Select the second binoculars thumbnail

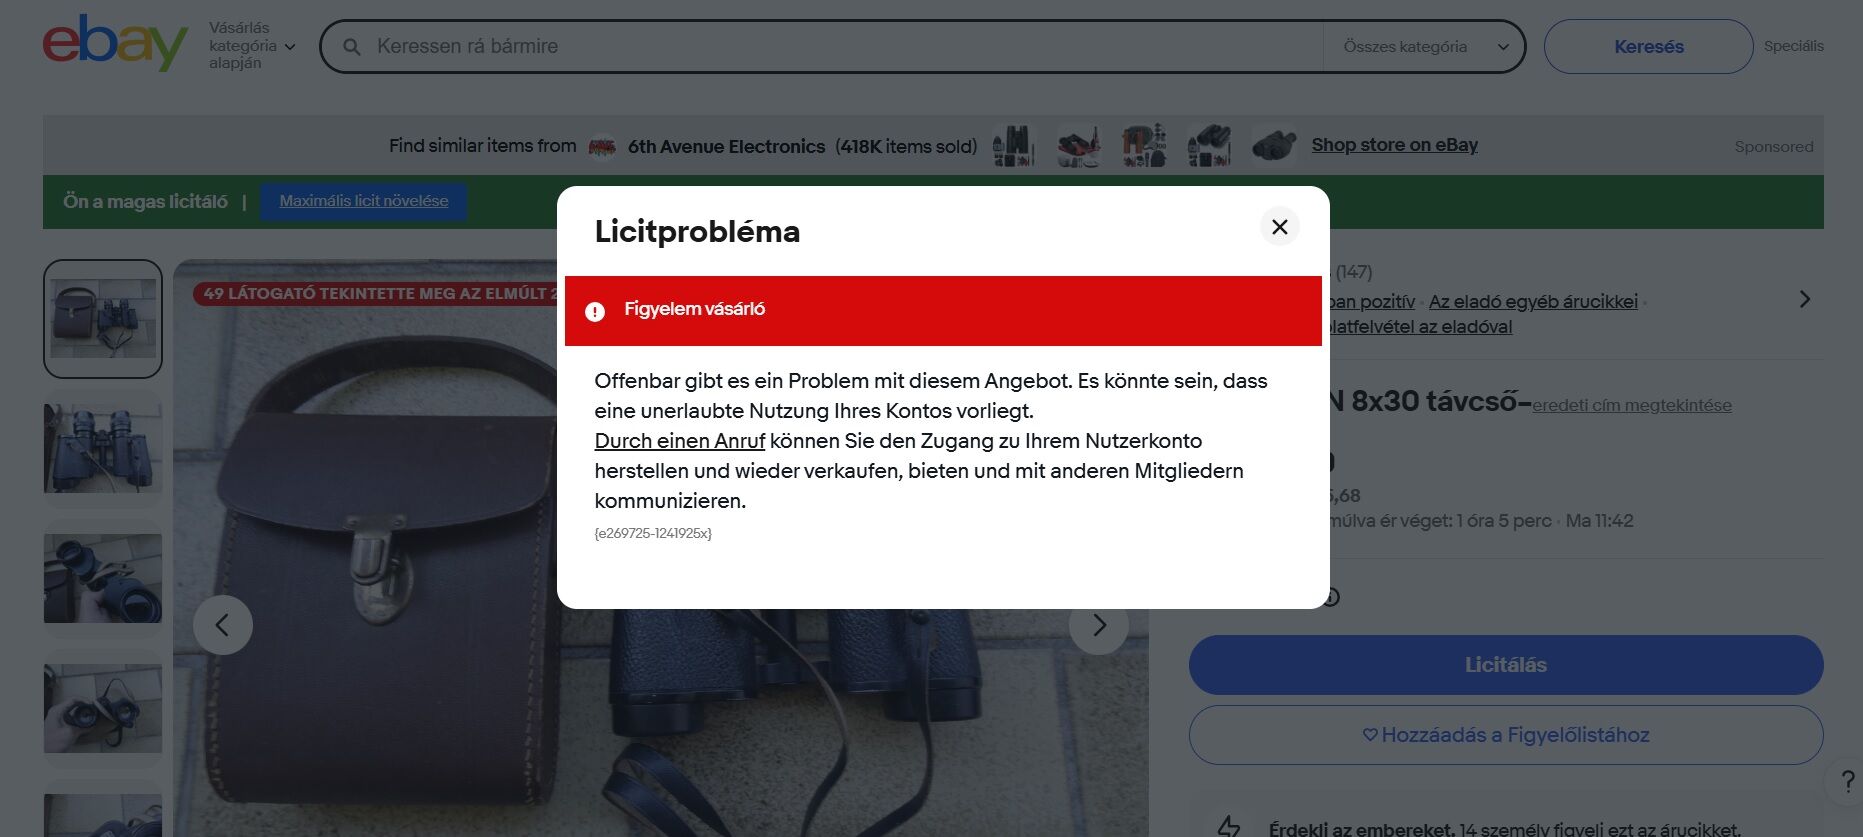(103, 448)
